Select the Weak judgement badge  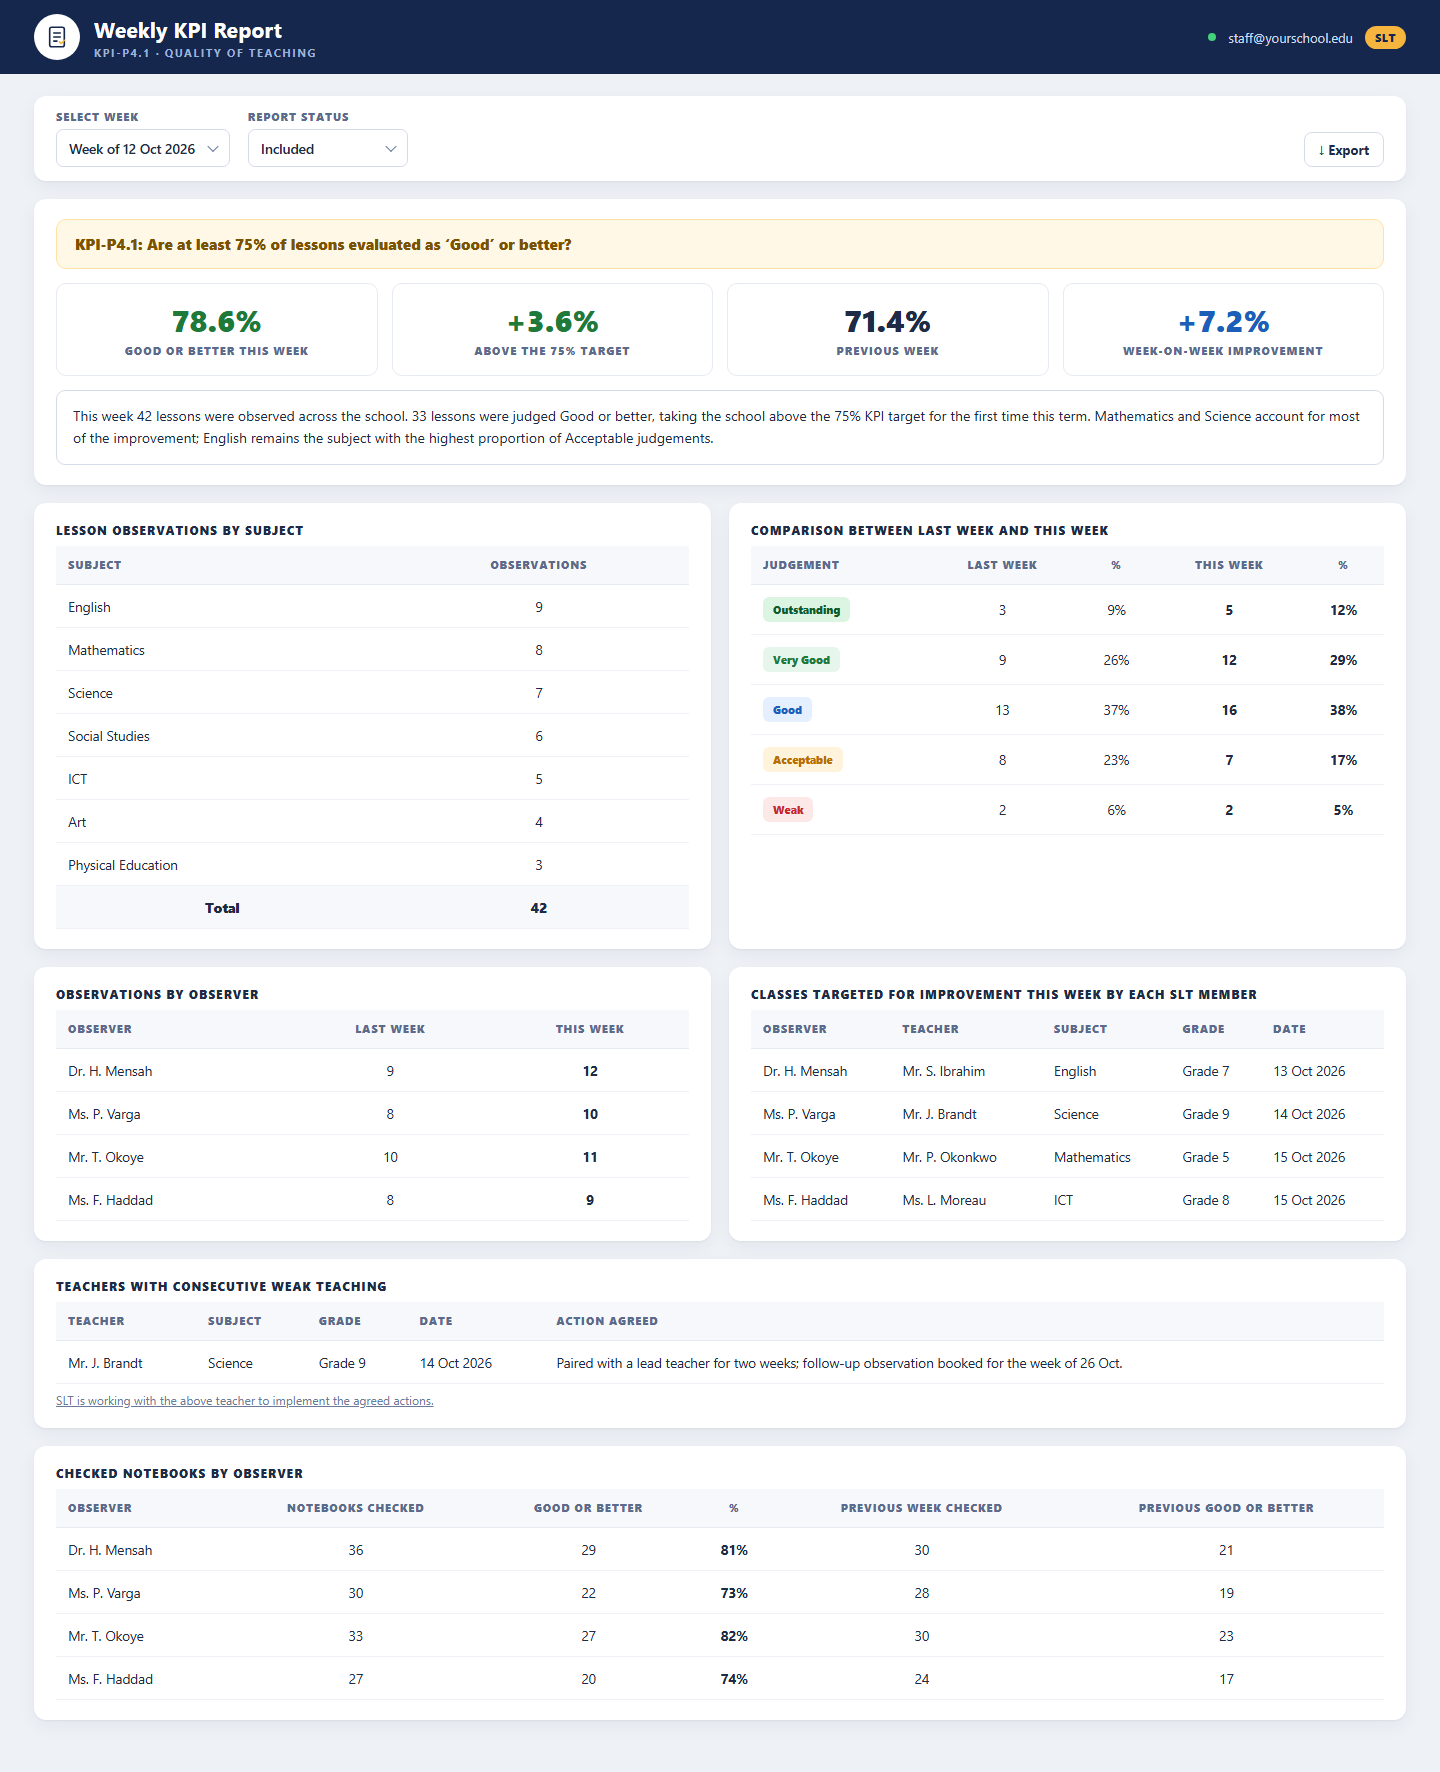tap(788, 810)
